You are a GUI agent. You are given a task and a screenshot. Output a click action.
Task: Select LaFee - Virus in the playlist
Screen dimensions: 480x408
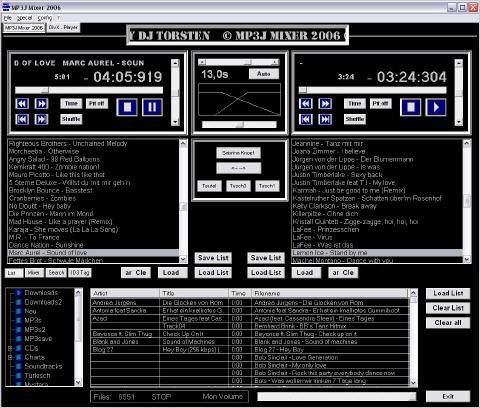[377, 237]
